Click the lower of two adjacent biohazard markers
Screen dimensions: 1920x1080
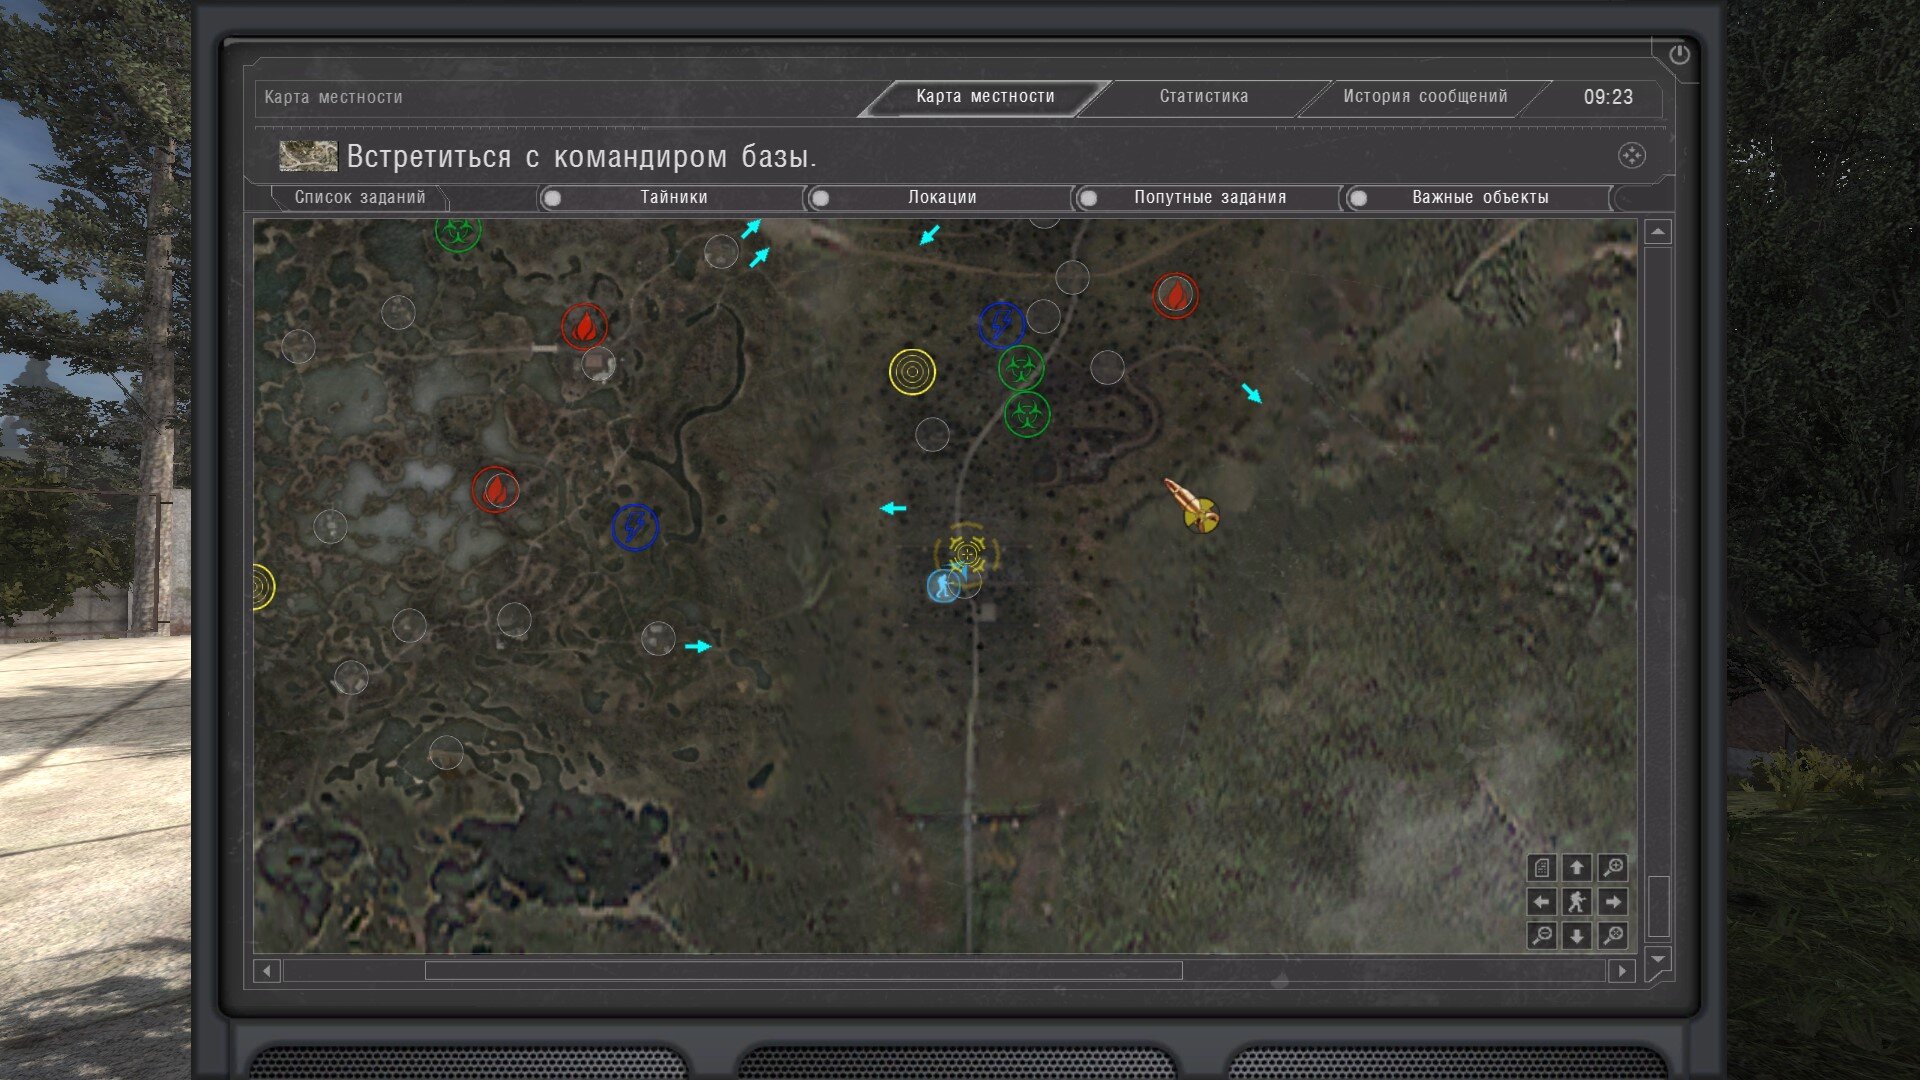[x=1027, y=414]
